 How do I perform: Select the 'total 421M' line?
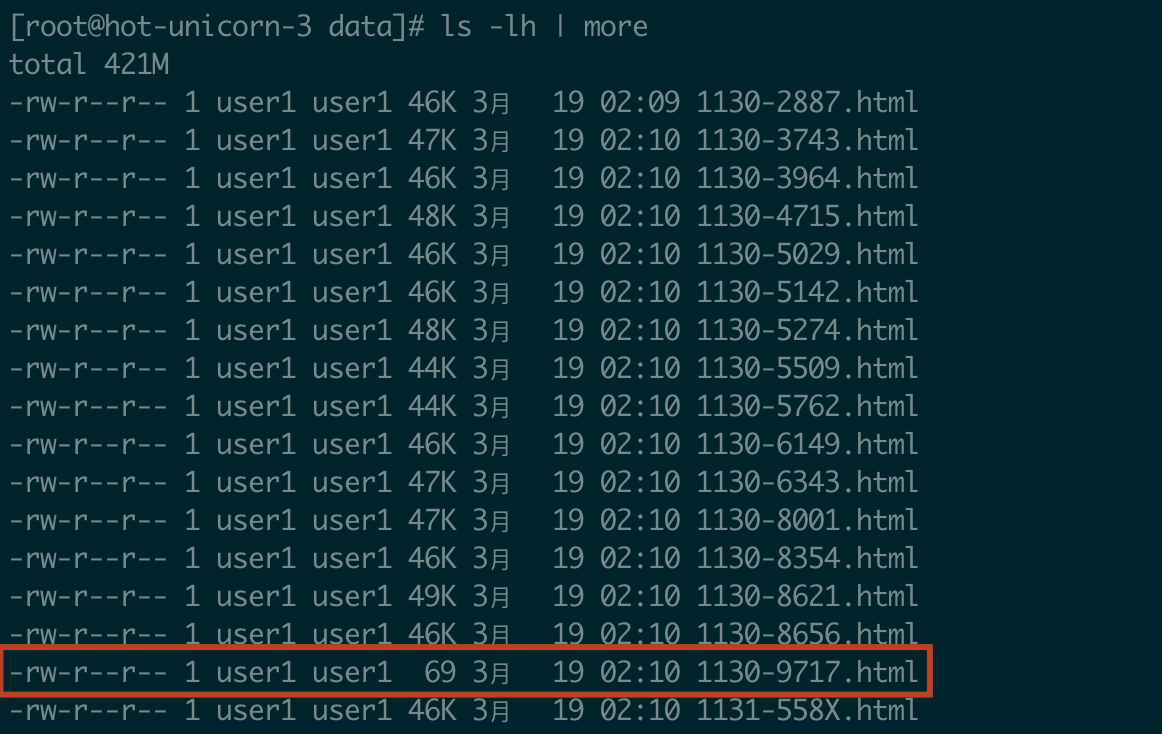click(x=89, y=65)
